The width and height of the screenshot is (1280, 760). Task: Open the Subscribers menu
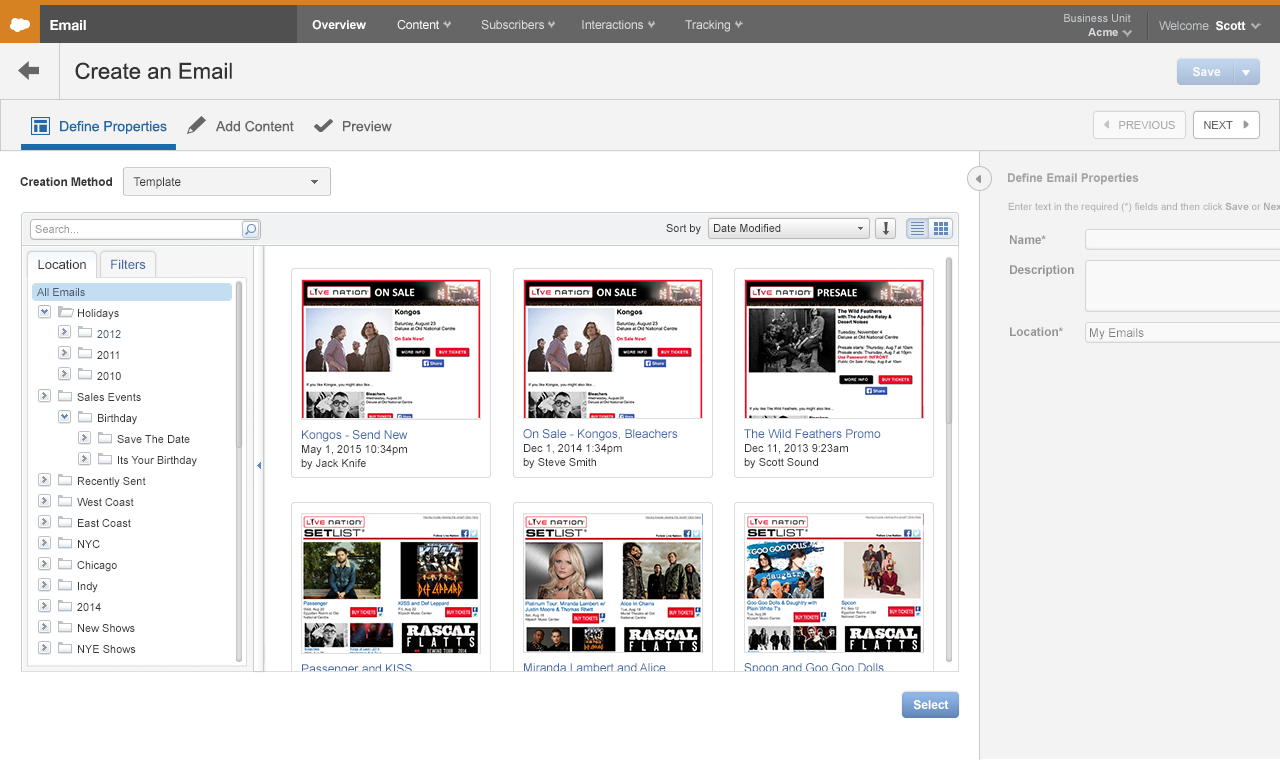pyautogui.click(x=518, y=25)
